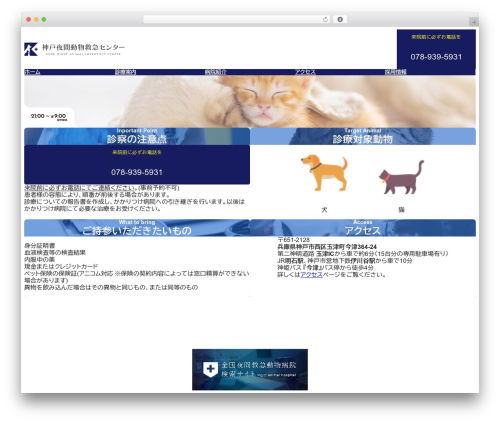The image size is (500, 423).
Task: Click the 神戸夜間動物救急センター logo
Action: pos(74,49)
